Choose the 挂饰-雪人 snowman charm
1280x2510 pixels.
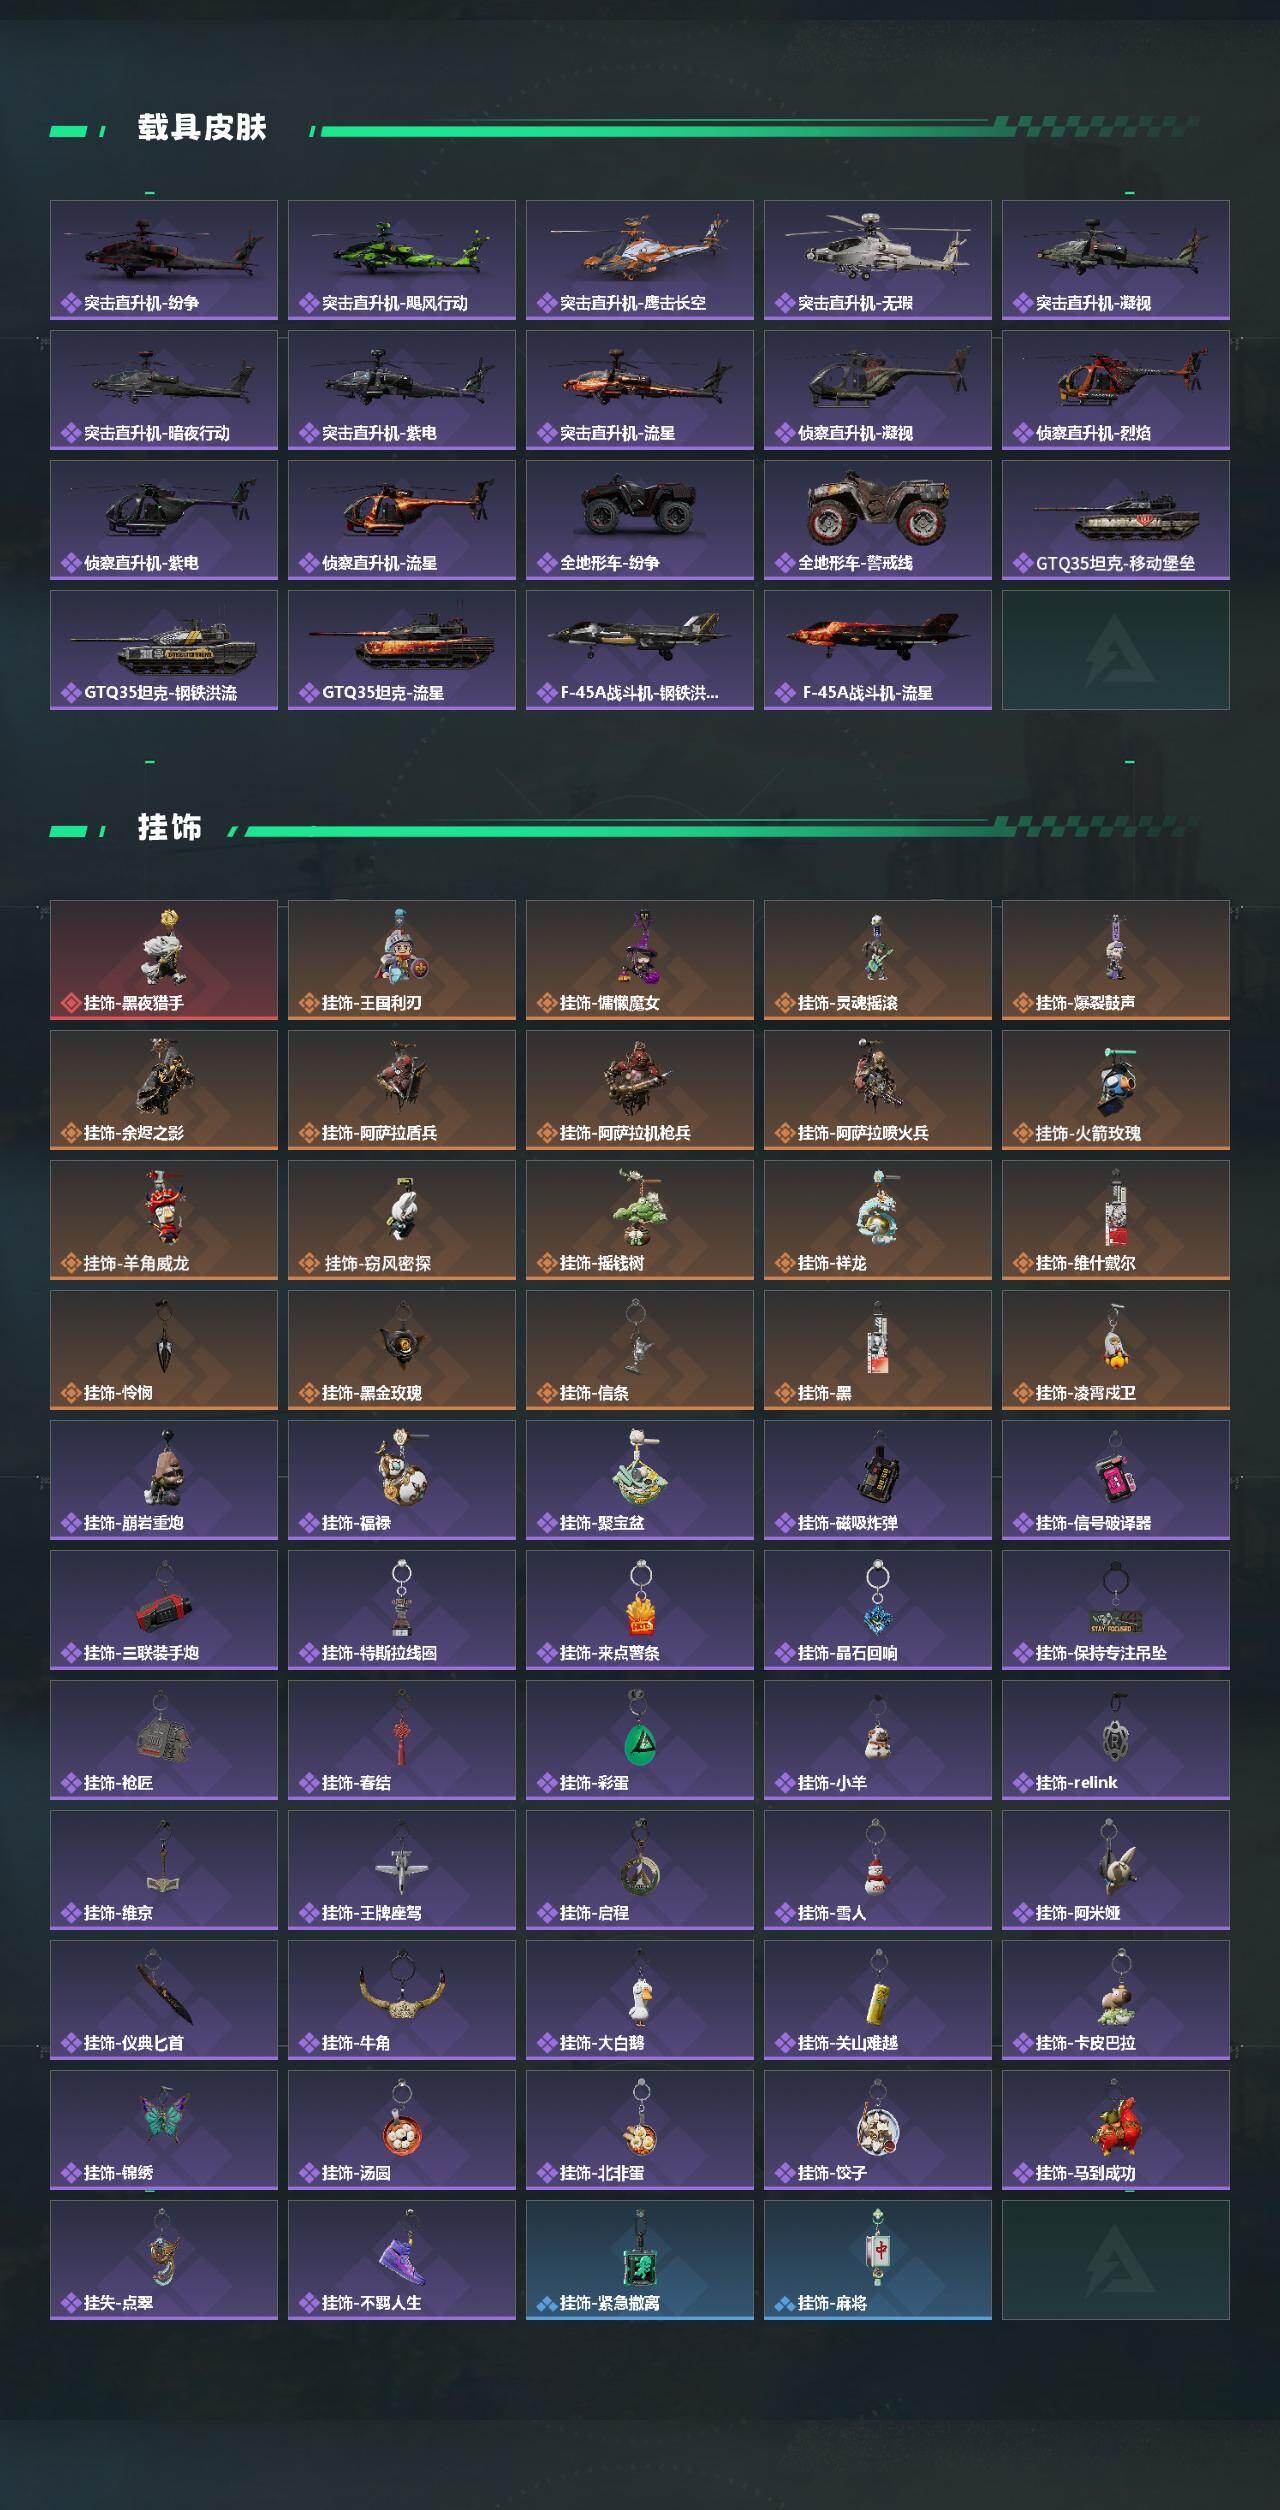pyautogui.click(x=878, y=1870)
